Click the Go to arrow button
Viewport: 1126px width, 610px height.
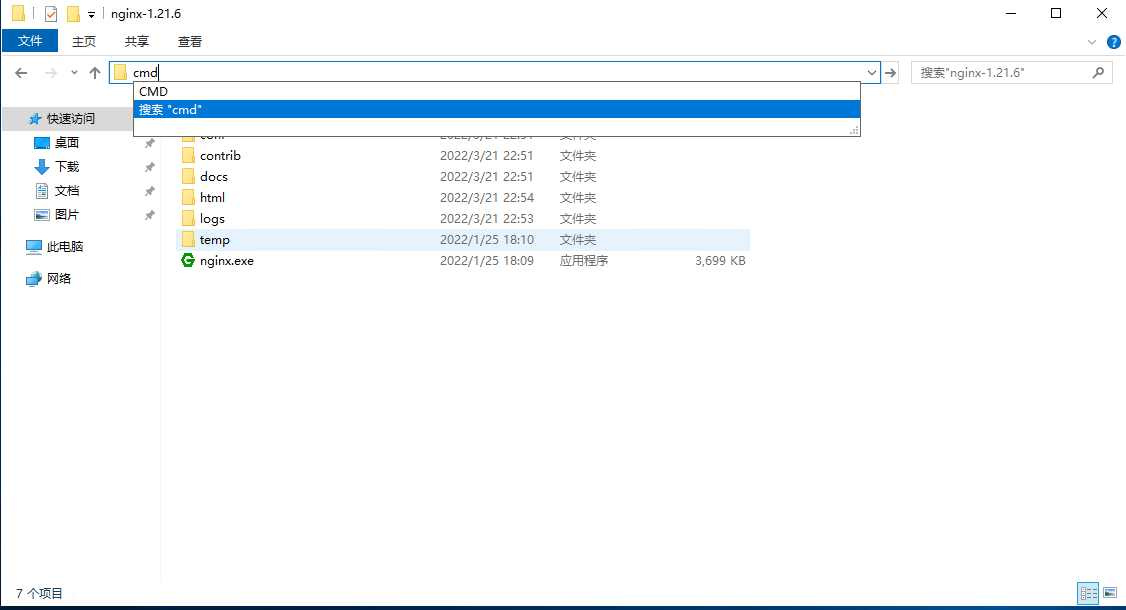tap(890, 73)
